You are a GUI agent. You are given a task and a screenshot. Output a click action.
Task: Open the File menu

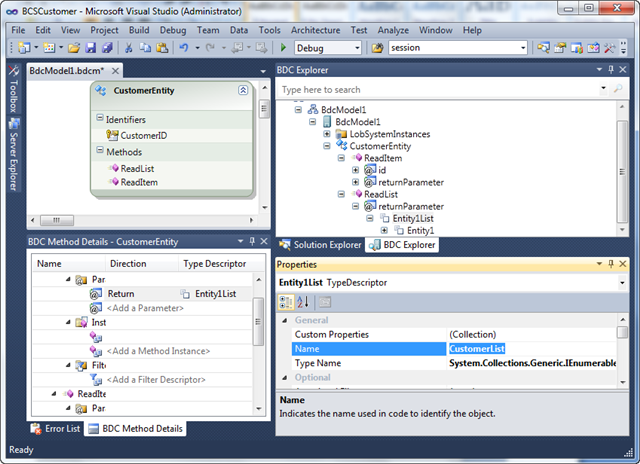[x=18, y=30]
